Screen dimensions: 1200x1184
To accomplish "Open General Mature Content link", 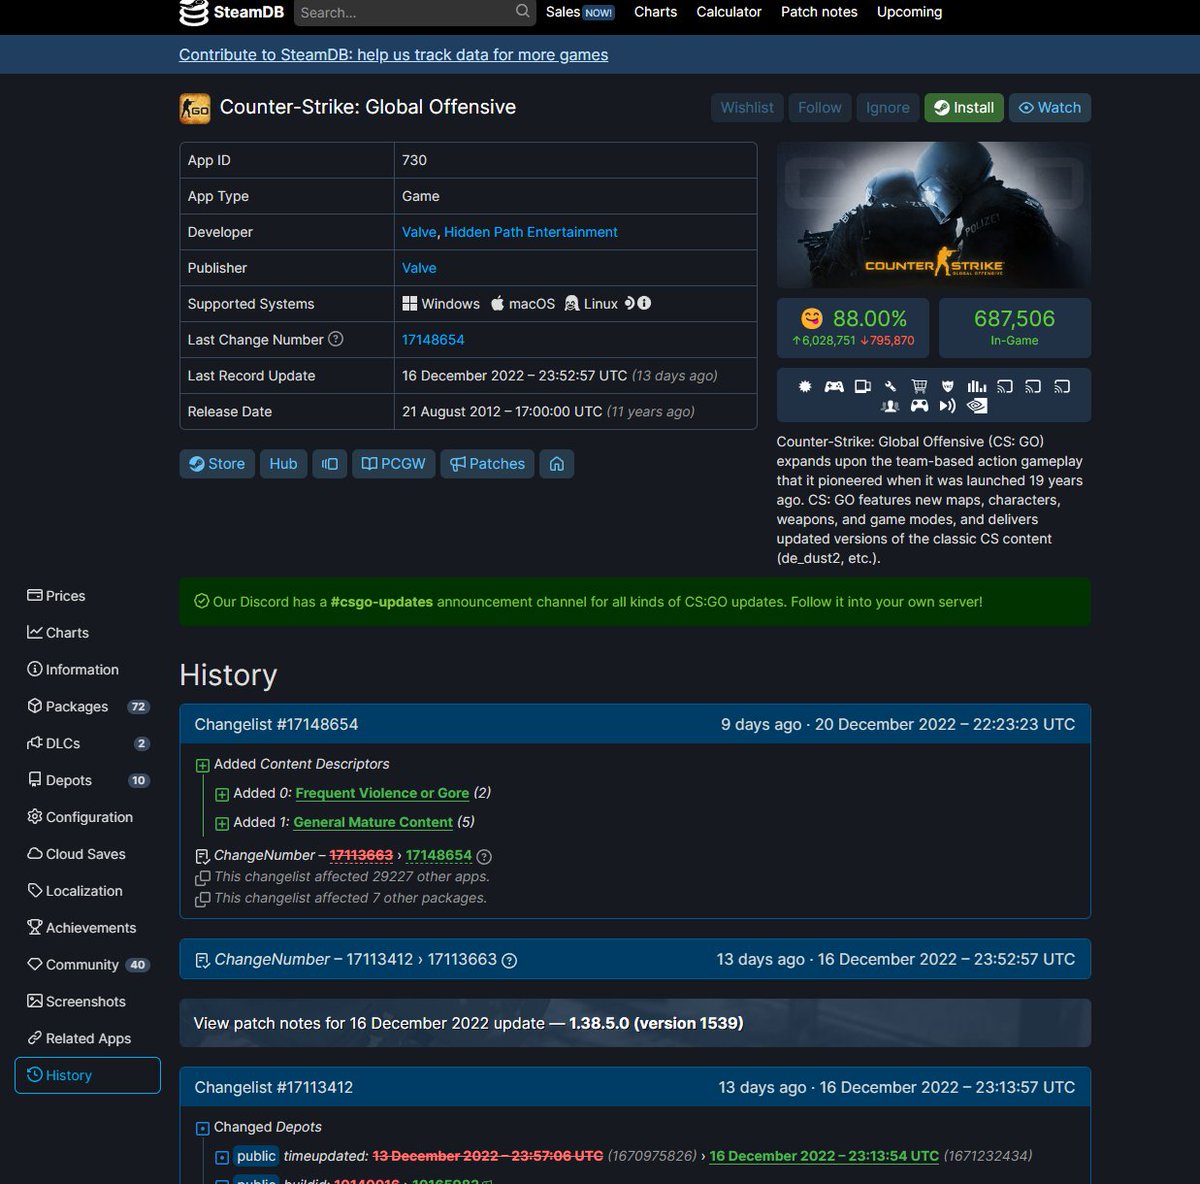I will [373, 822].
